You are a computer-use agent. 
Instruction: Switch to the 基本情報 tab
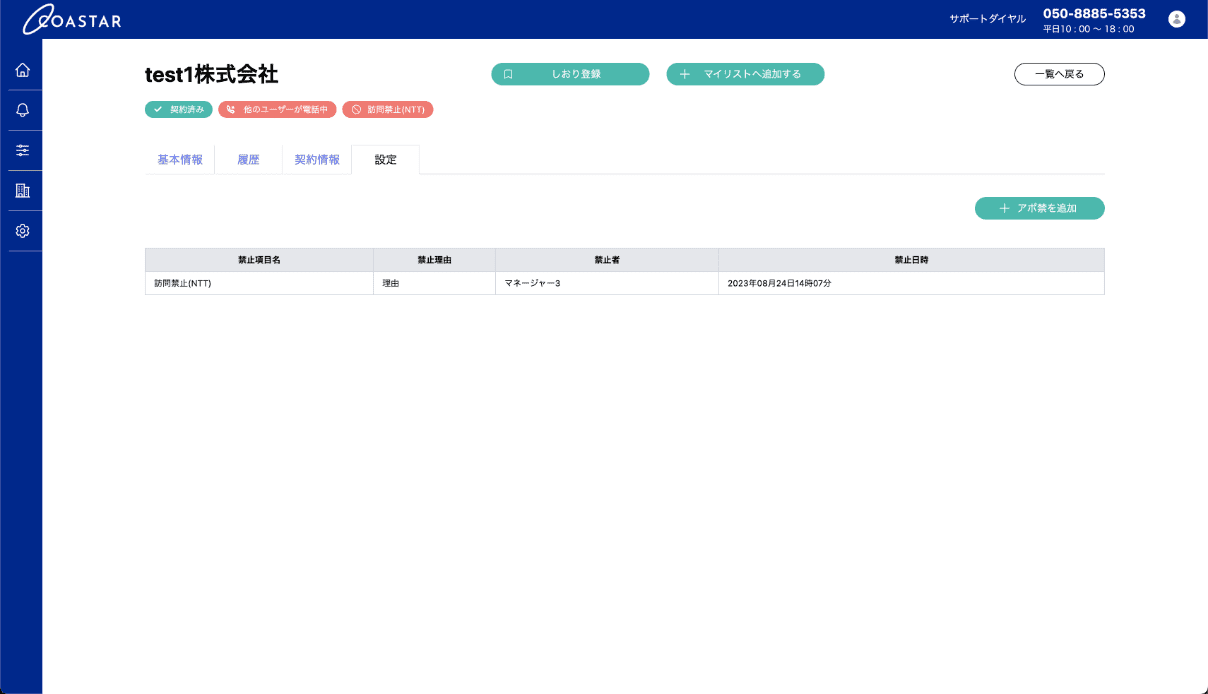coord(180,160)
